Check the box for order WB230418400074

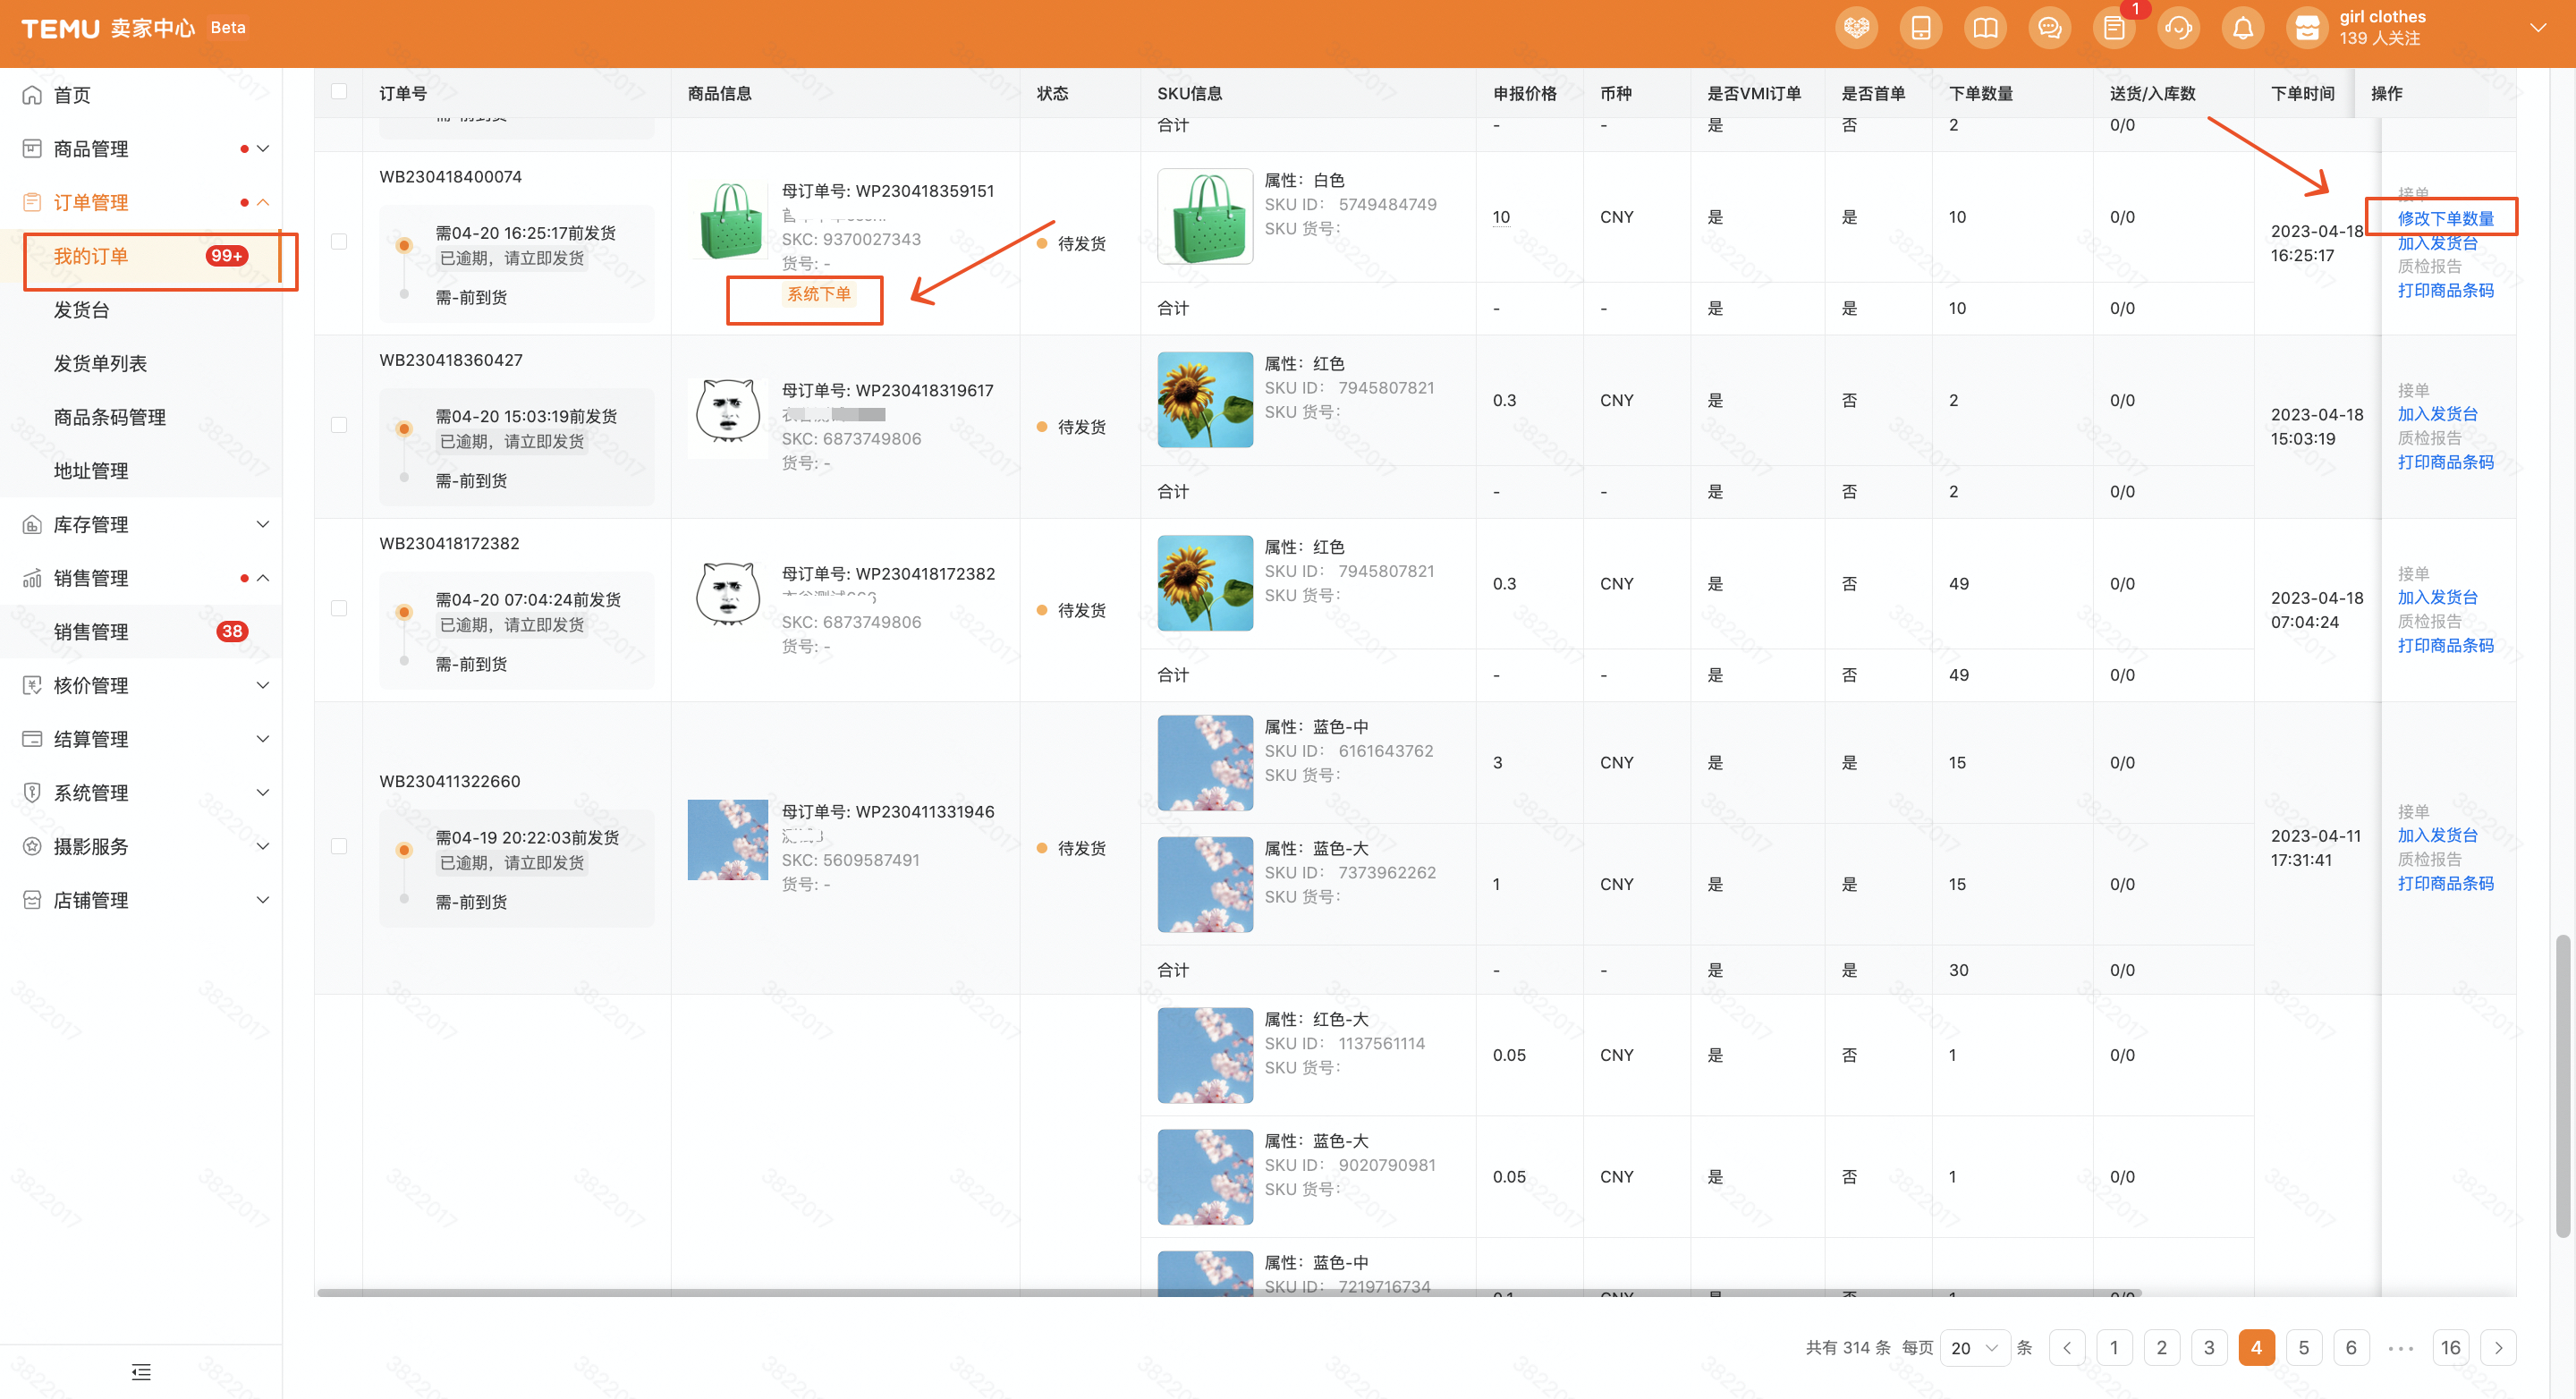pyautogui.click(x=339, y=242)
